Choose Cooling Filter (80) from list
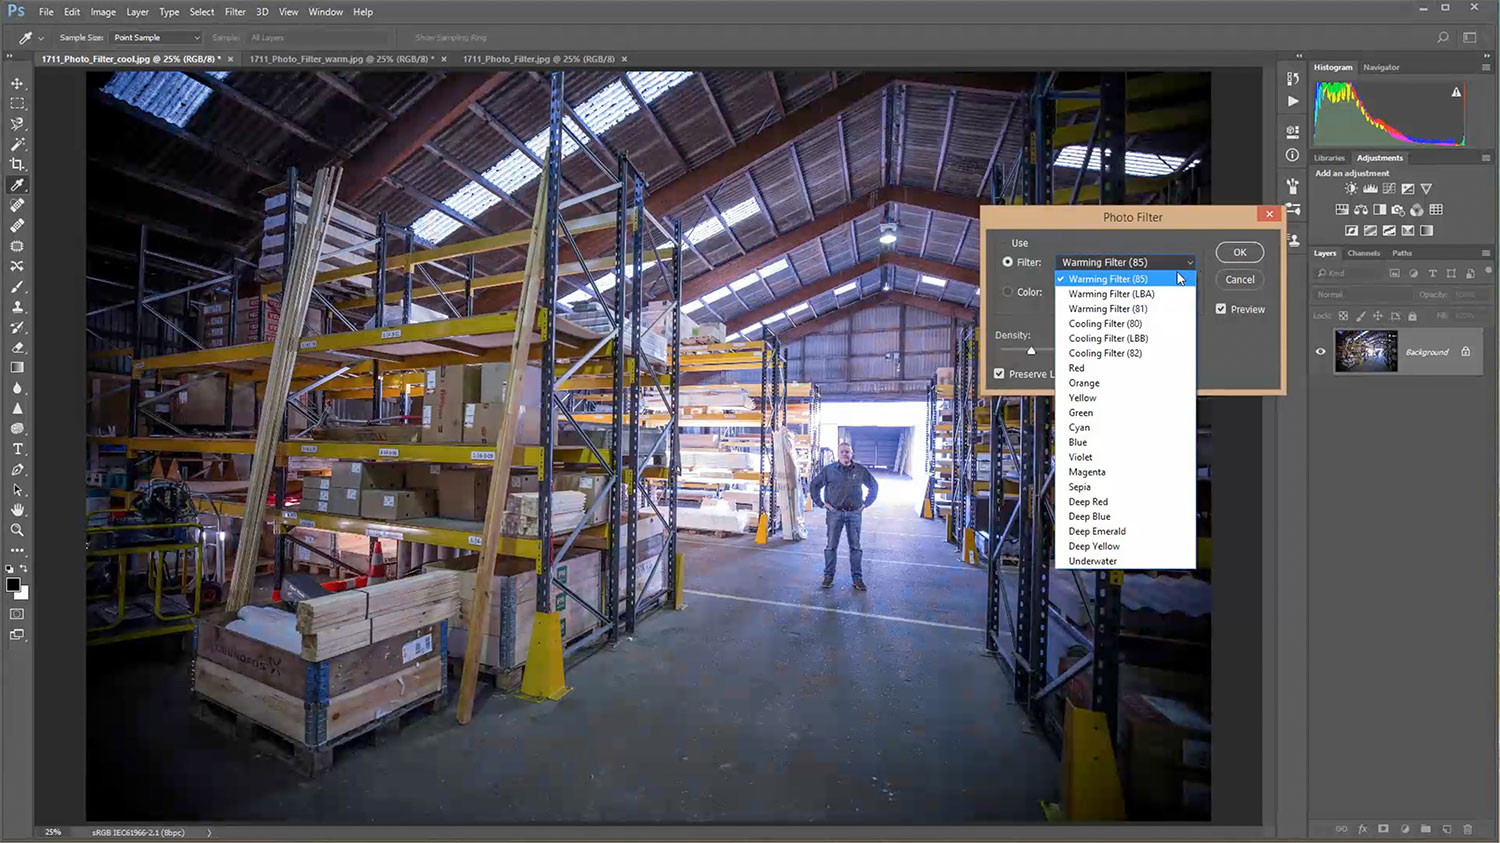The width and height of the screenshot is (1500, 843). point(1105,324)
